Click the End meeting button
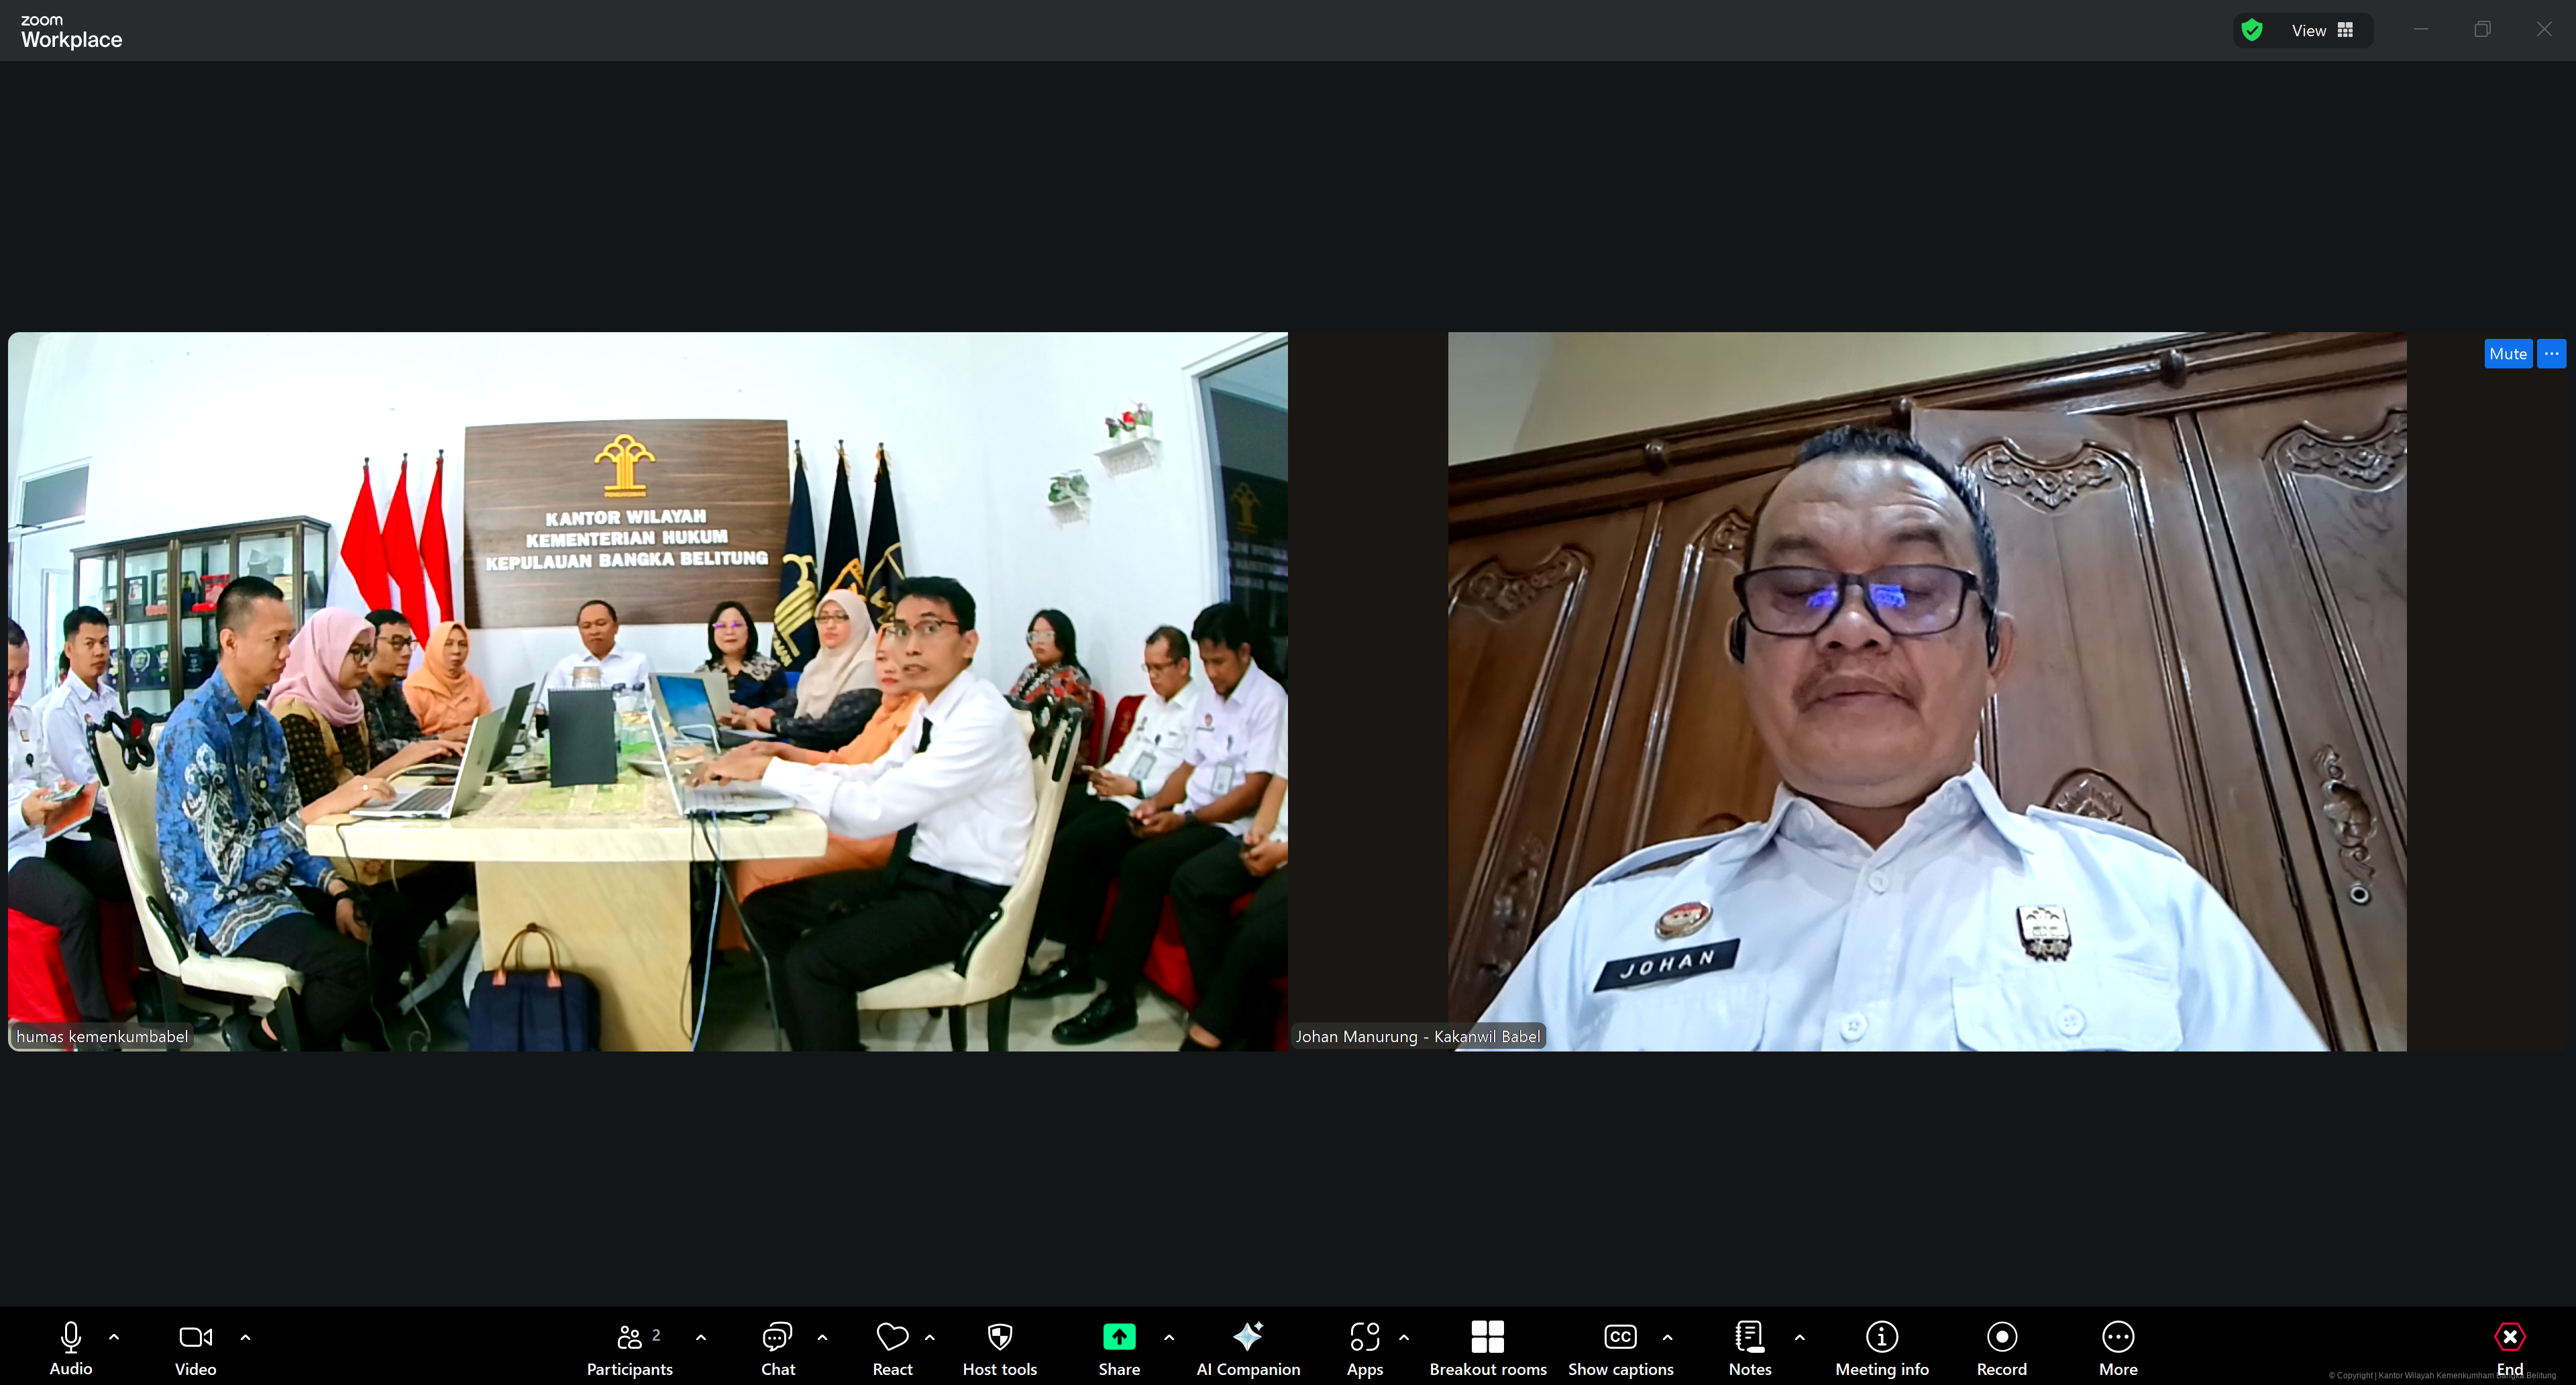Viewport: 2576px width, 1385px height. click(x=2509, y=1346)
